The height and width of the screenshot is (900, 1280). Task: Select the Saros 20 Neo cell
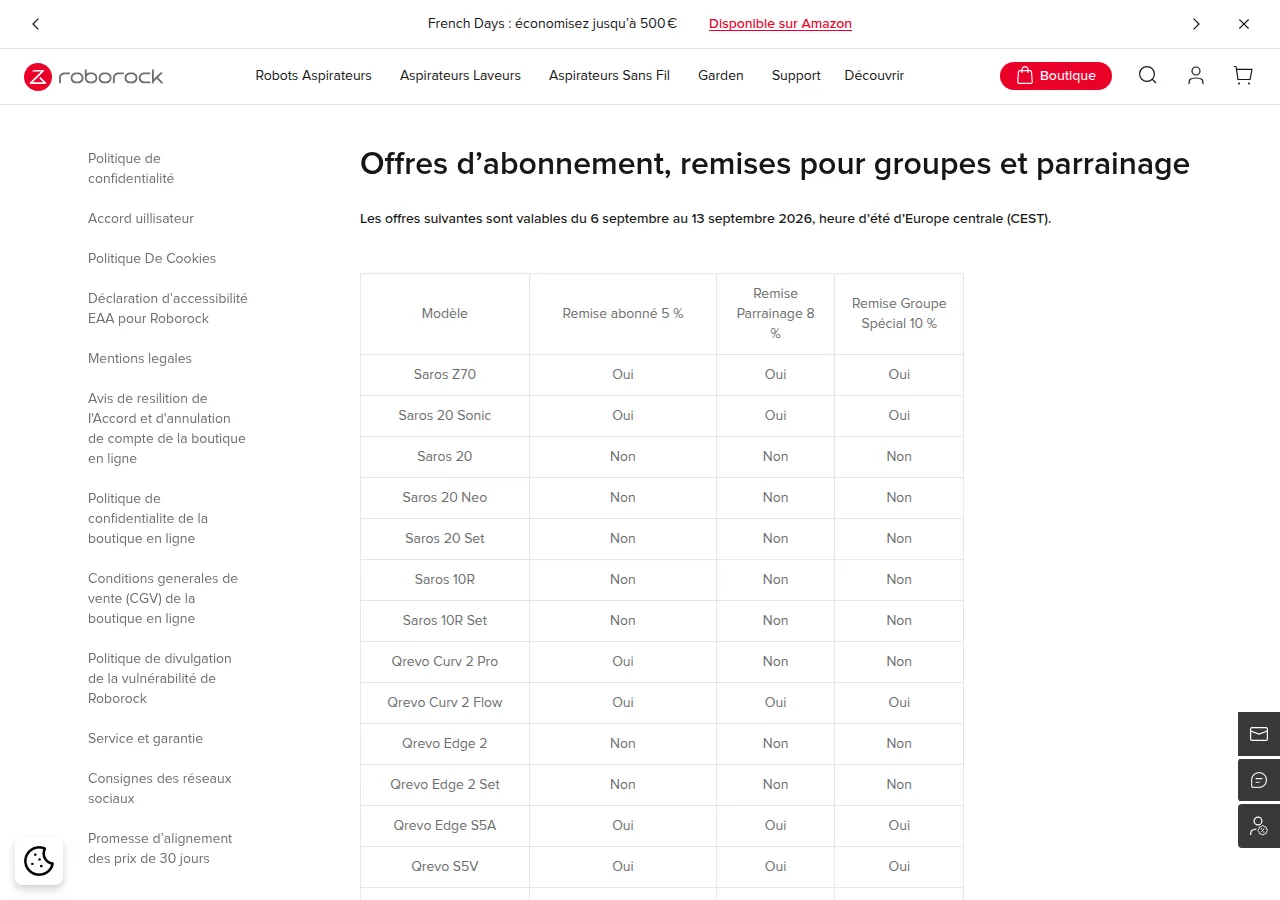(445, 497)
